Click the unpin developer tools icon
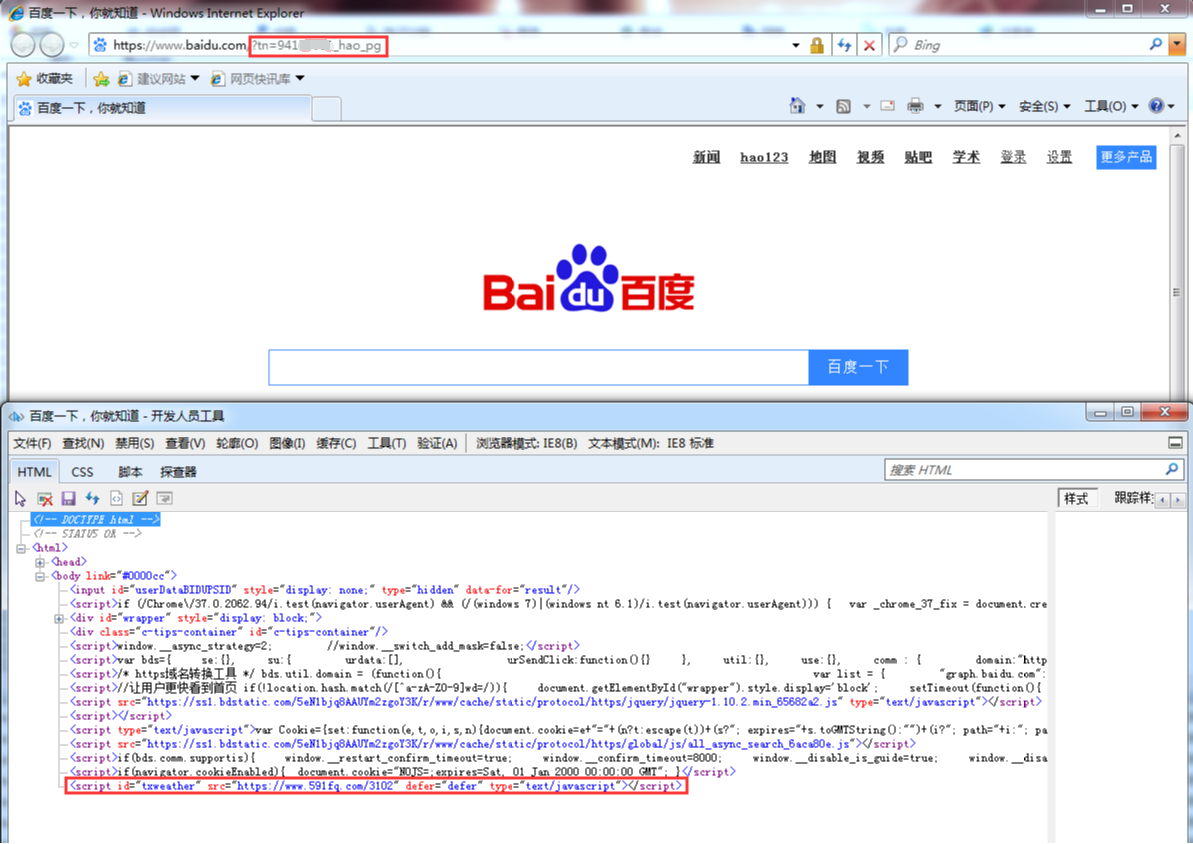Screen dimensions: 1193x844 [x=1176, y=443]
